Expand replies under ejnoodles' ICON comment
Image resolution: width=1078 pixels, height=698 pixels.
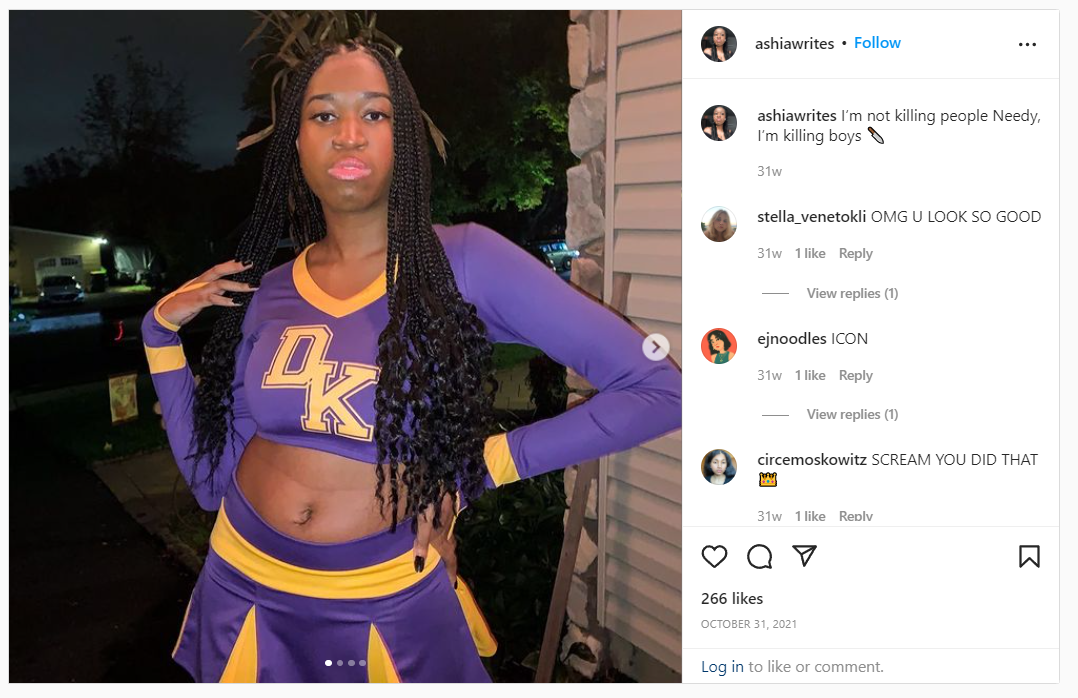852,415
